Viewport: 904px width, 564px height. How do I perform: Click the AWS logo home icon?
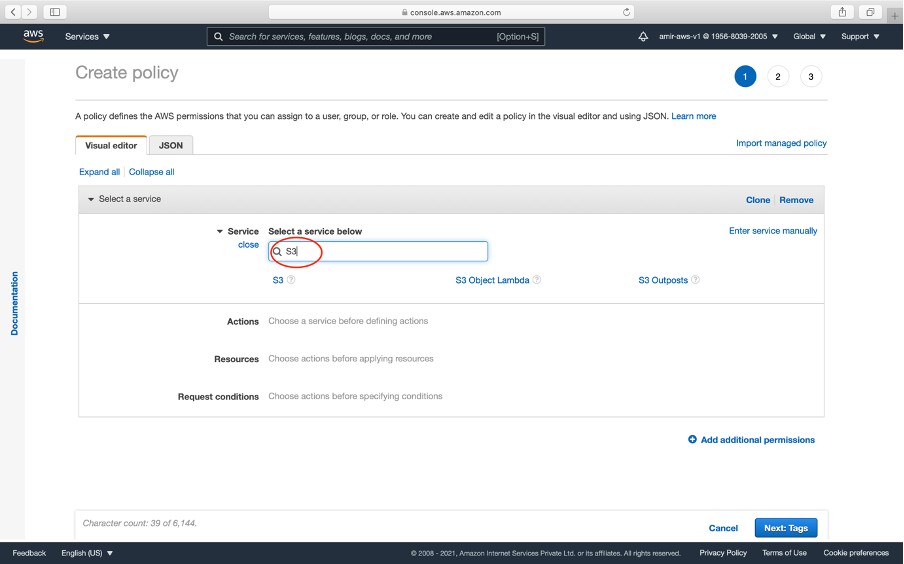(33, 36)
